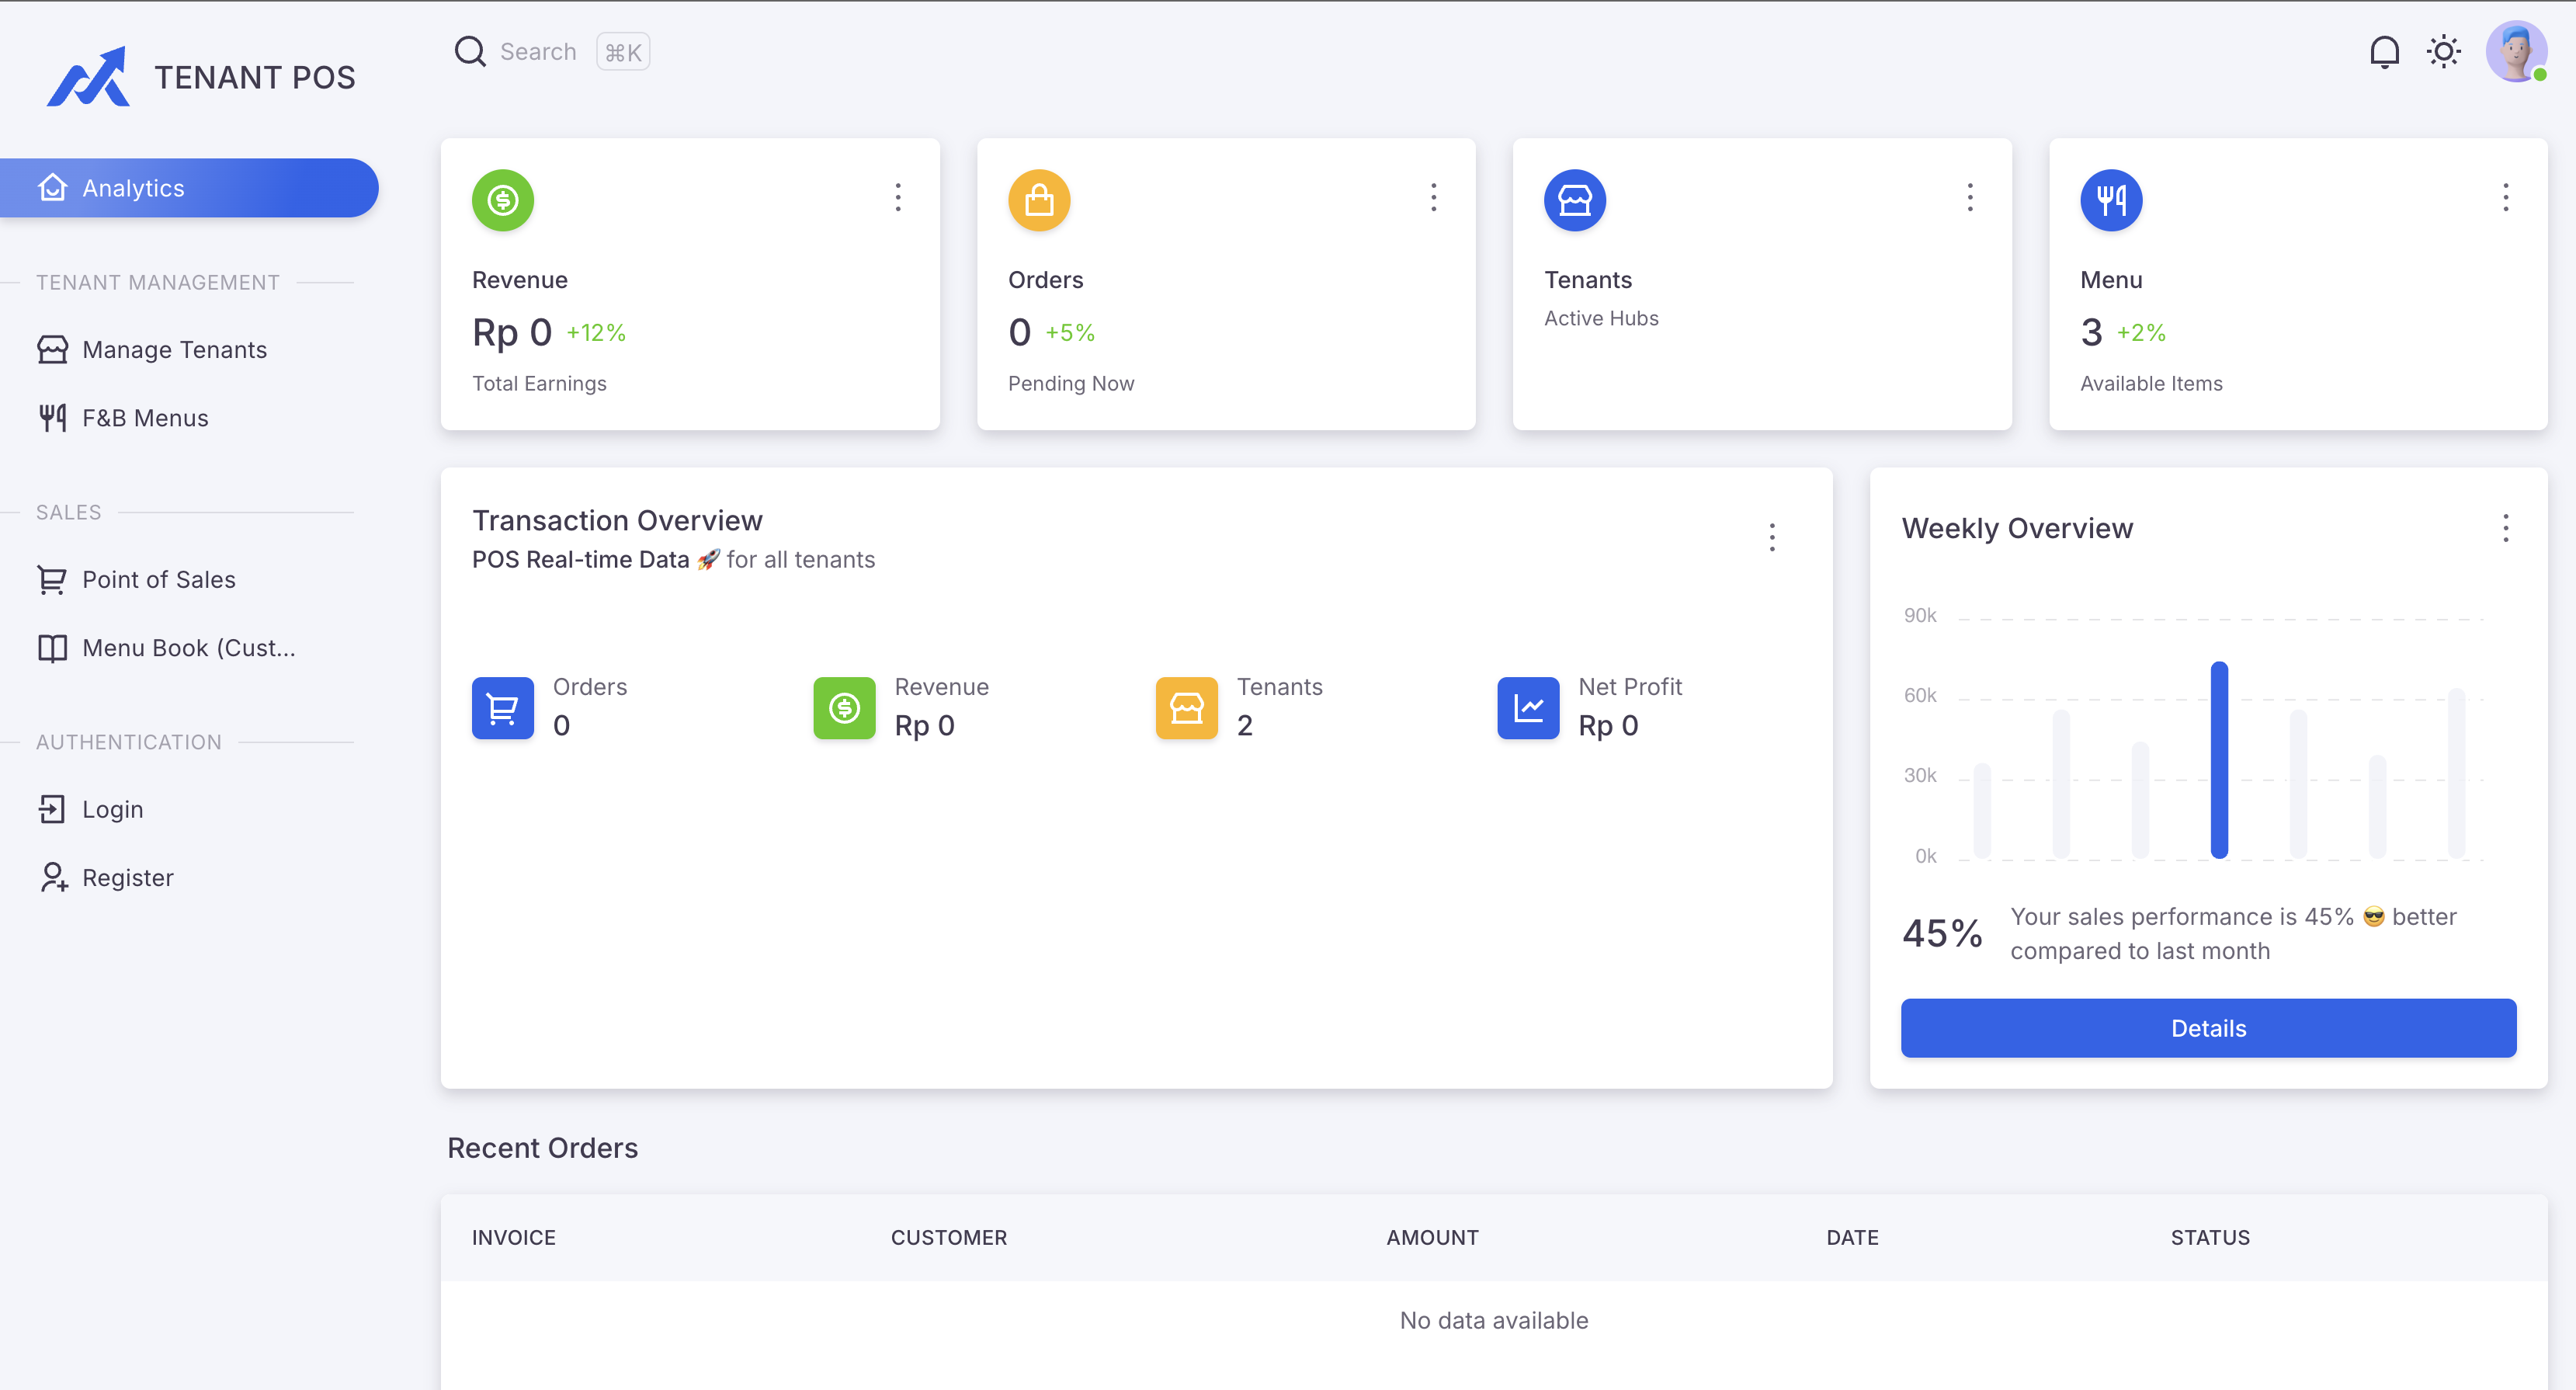
Task: Click the 'Available Items' label
Action: tap(2151, 384)
